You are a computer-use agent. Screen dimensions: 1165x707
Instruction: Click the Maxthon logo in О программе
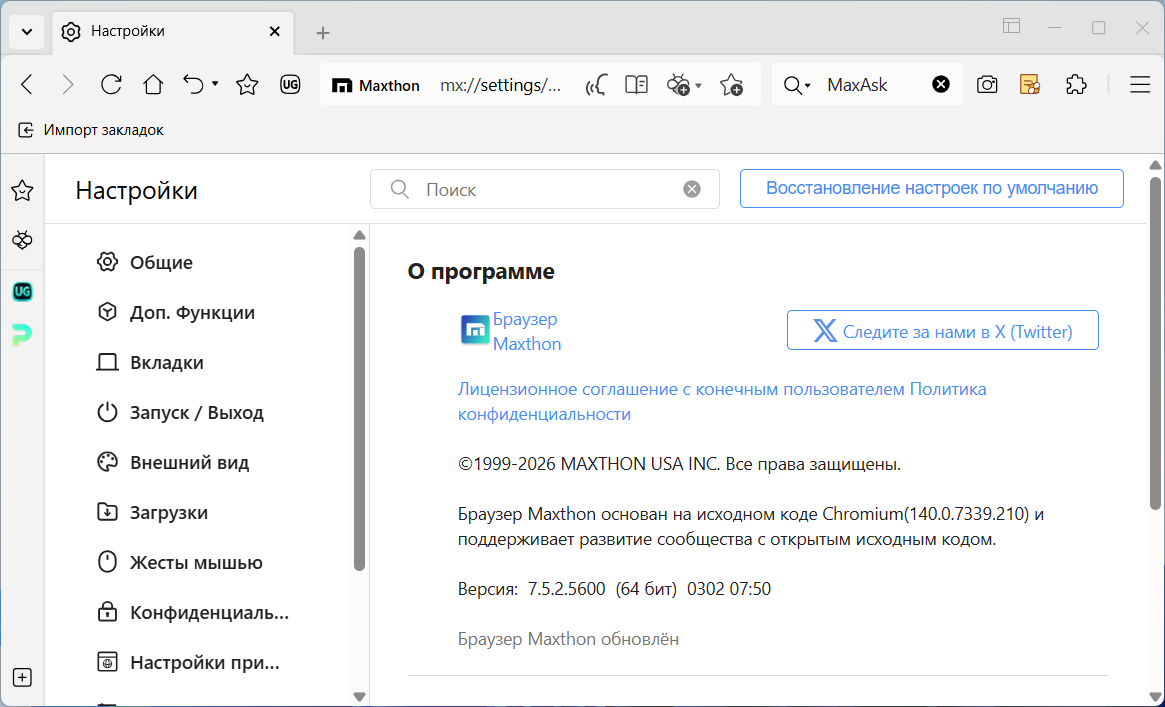475,330
